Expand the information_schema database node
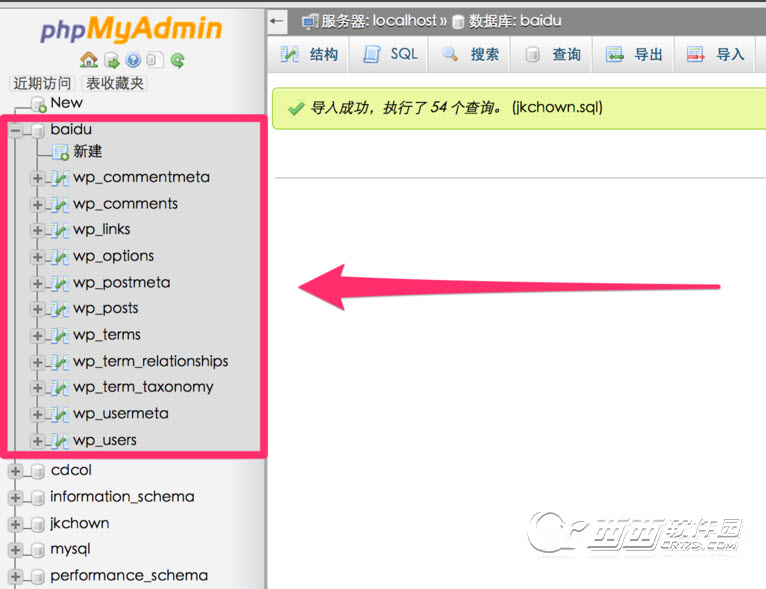 [16, 498]
